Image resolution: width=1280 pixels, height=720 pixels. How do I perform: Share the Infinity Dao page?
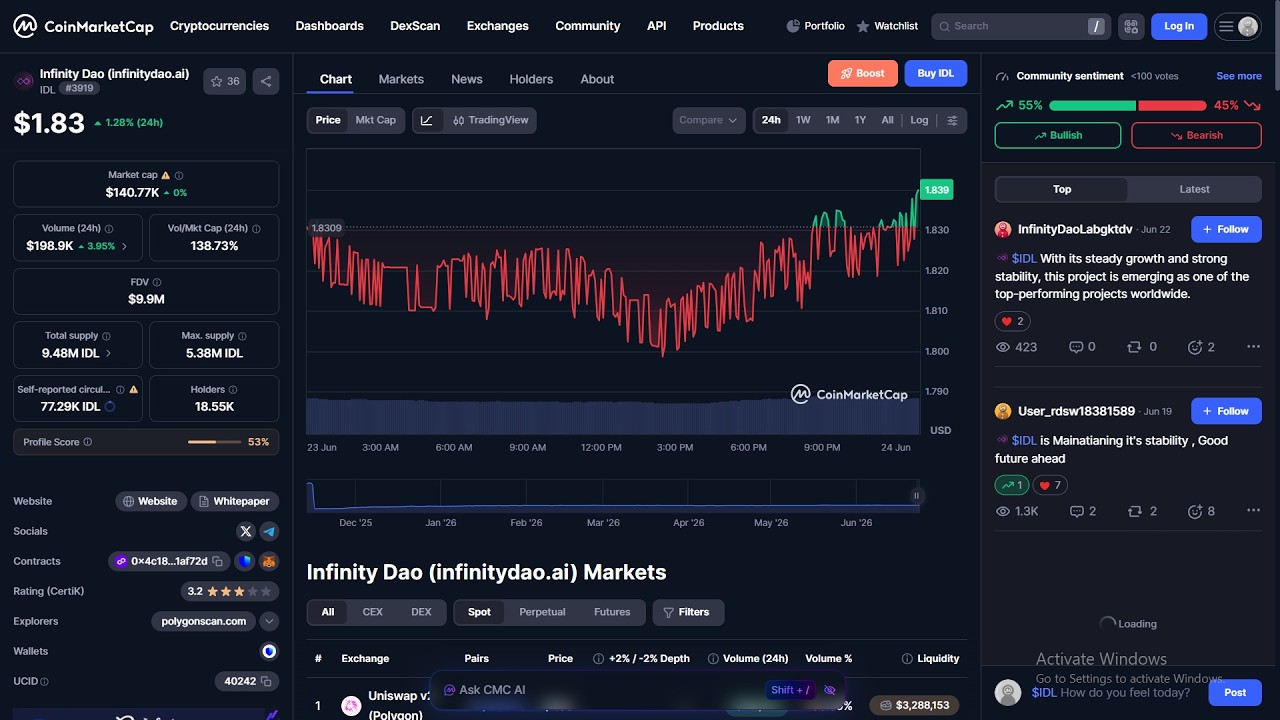click(266, 81)
